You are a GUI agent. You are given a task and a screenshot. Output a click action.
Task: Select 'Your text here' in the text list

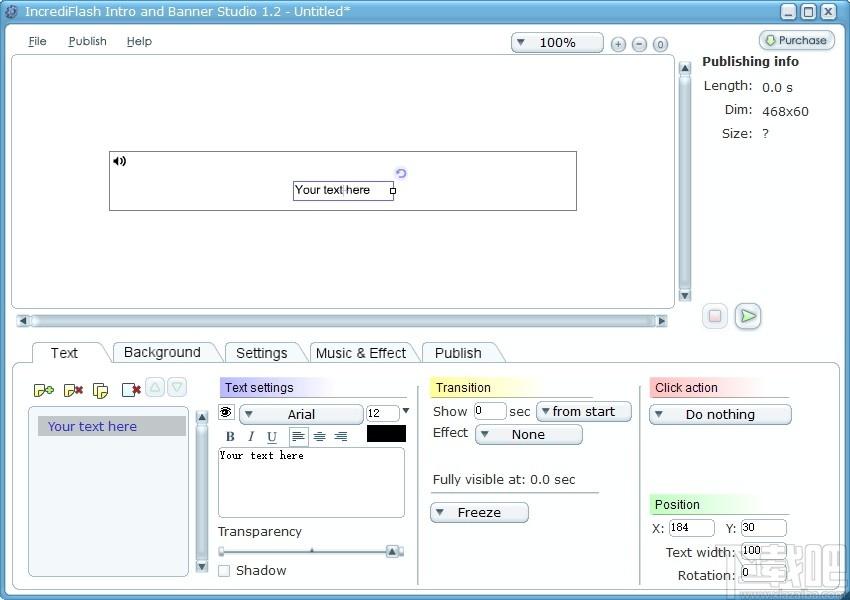pos(112,427)
